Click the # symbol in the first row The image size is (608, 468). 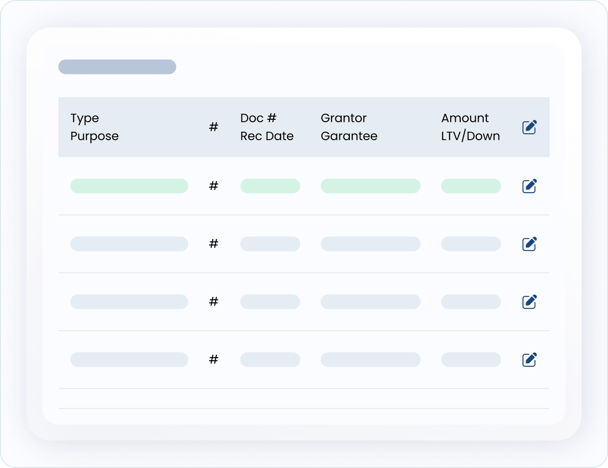click(213, 186)
